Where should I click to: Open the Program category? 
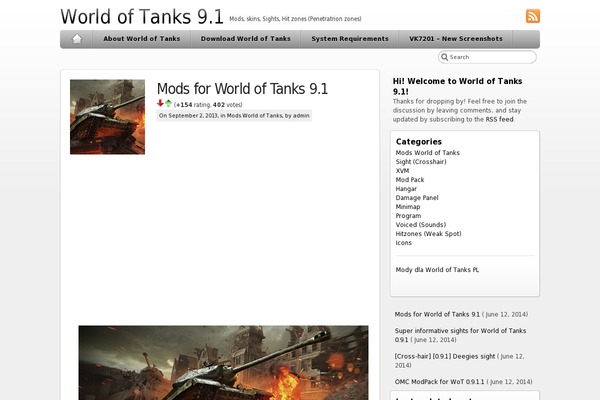pos(408,216)
